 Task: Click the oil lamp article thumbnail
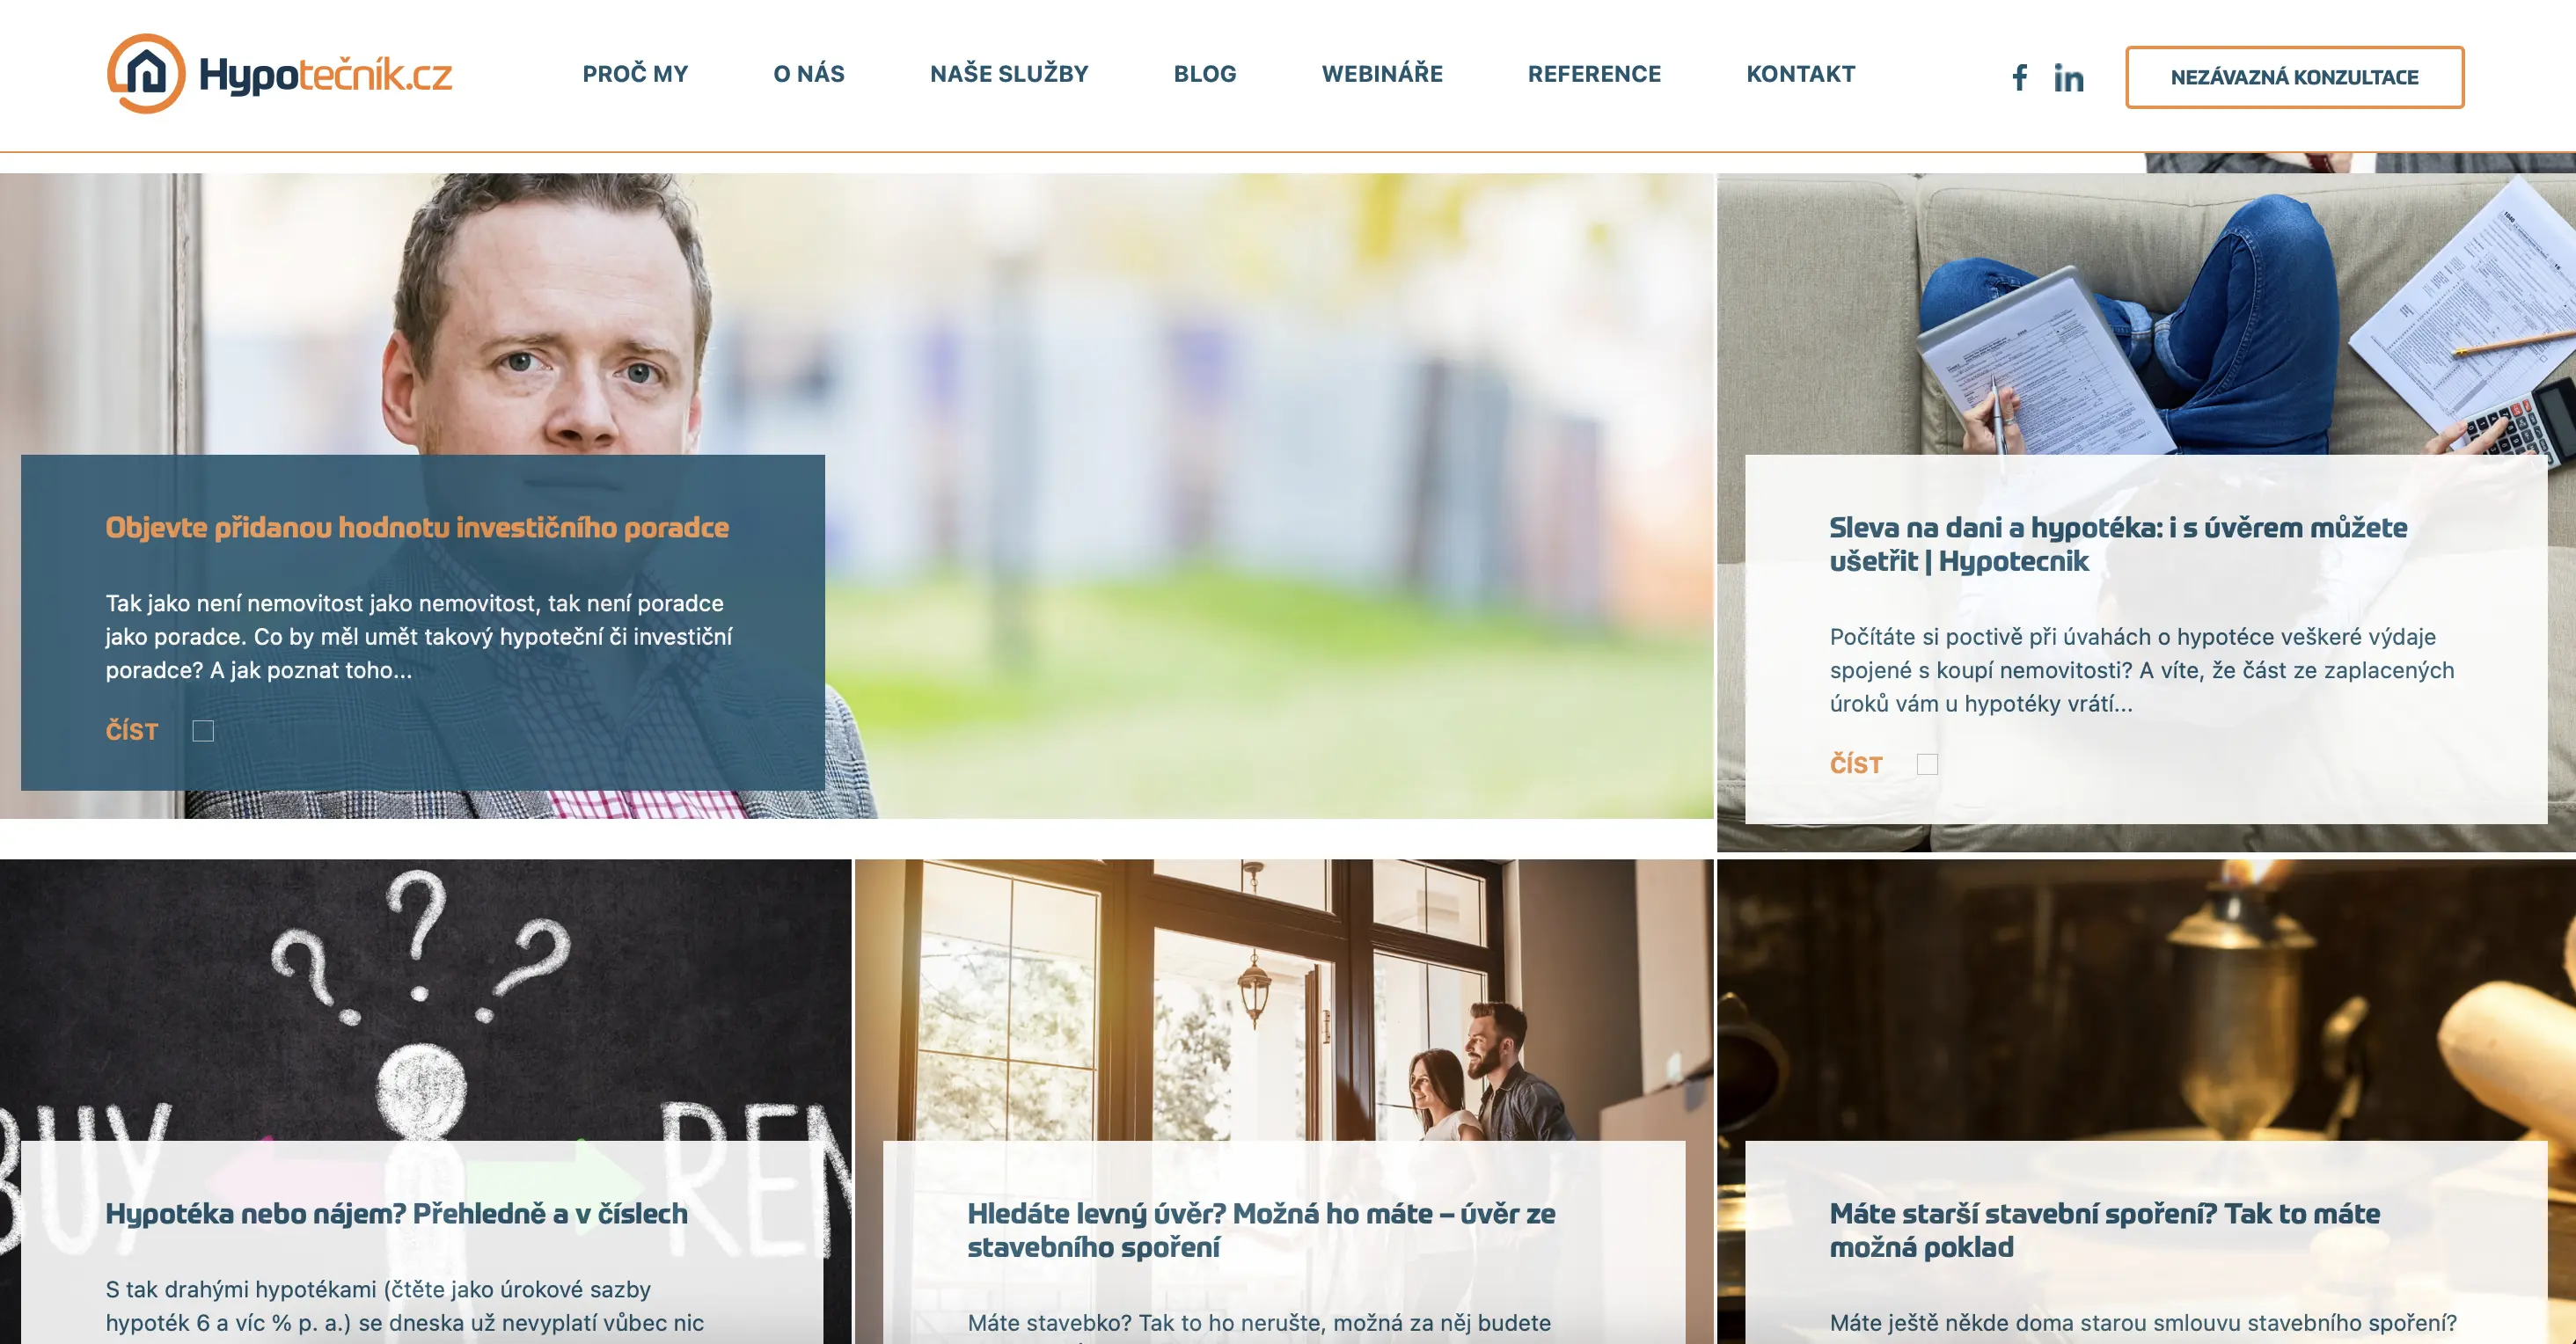(2146, 1000)
